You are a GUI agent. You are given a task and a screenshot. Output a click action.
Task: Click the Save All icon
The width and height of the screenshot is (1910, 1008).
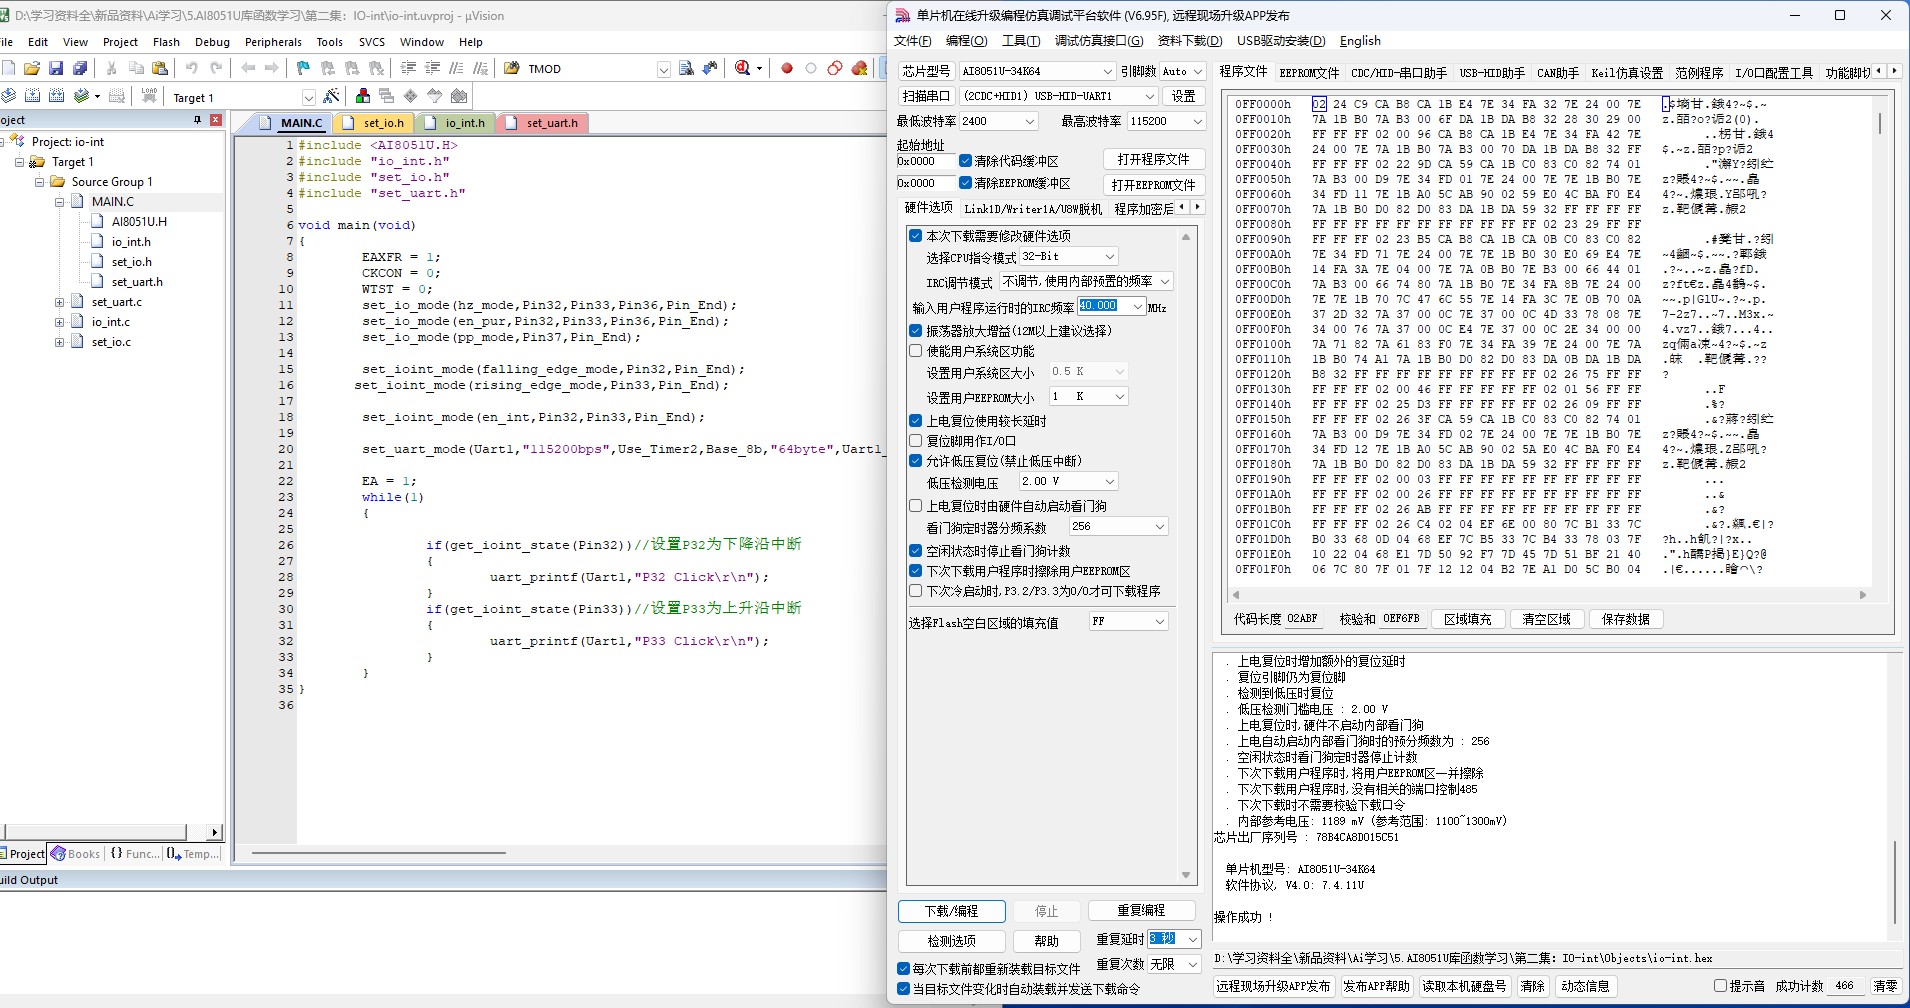click(x=80, y=68)
